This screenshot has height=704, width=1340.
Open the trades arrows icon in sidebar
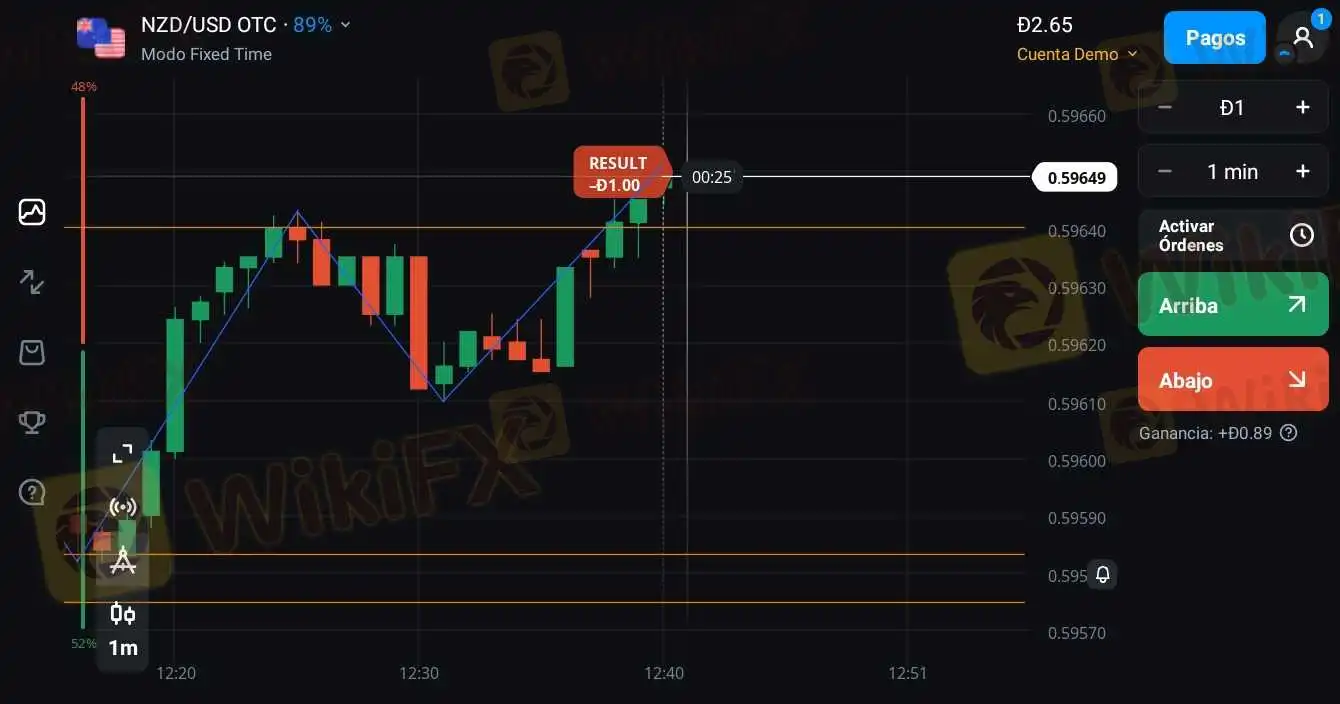tap(32, 282)
